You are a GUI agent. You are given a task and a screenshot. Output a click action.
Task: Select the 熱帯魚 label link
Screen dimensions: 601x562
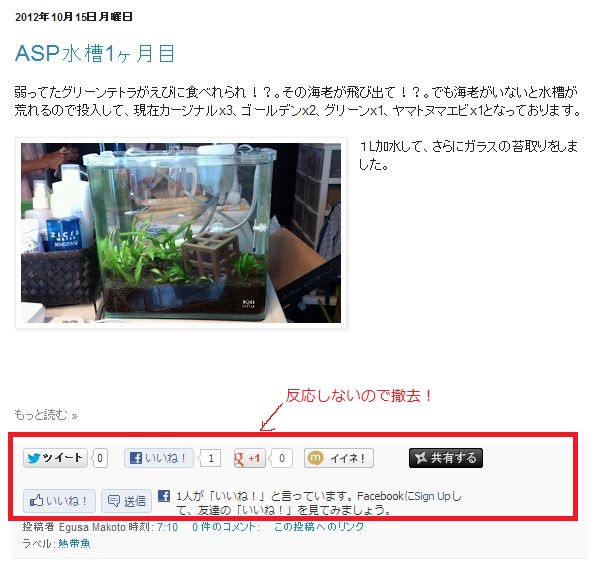[74, 543]
